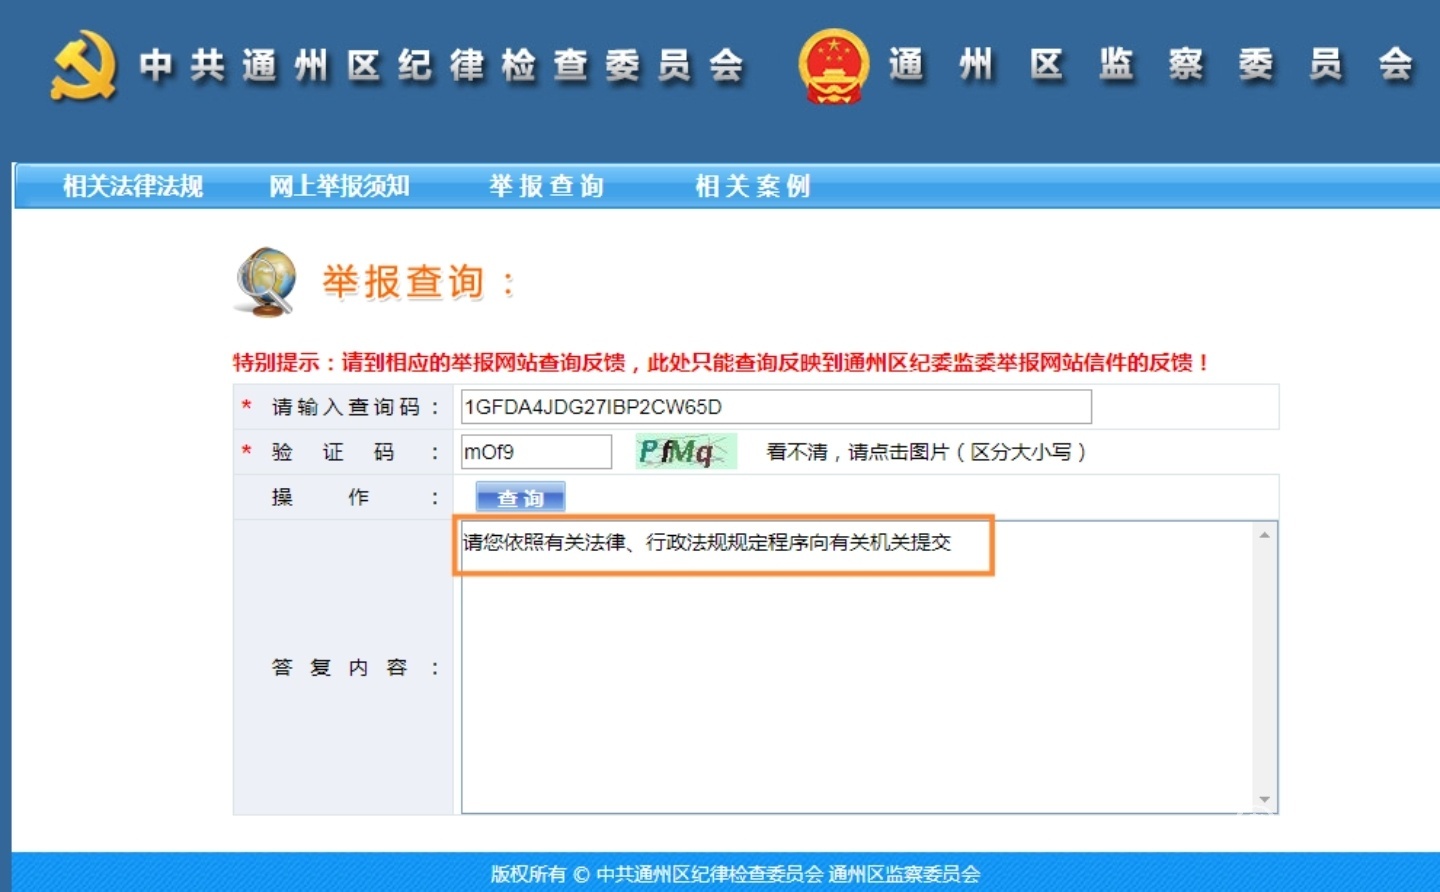
Task: Click the scroll down arrow in reply box
Action: coord(1265,800)
